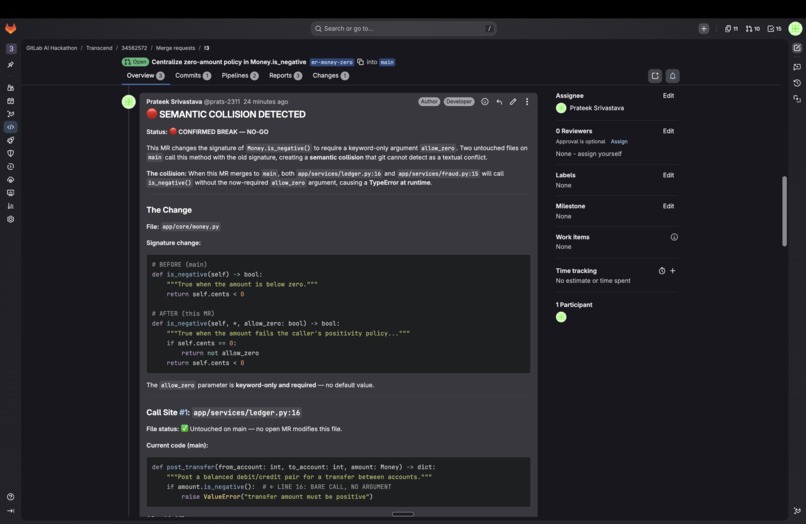Open Settings gear icon in sidebar
This screenshot has width=806, height=524.
coord(10,219)
